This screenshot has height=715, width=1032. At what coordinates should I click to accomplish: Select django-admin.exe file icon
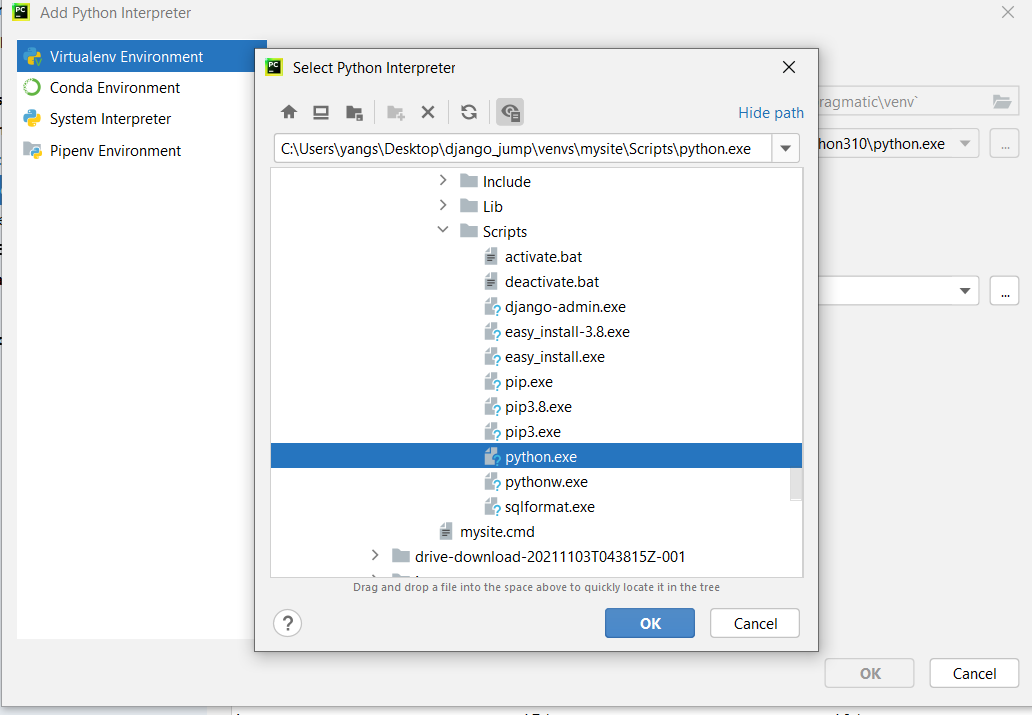492,307
